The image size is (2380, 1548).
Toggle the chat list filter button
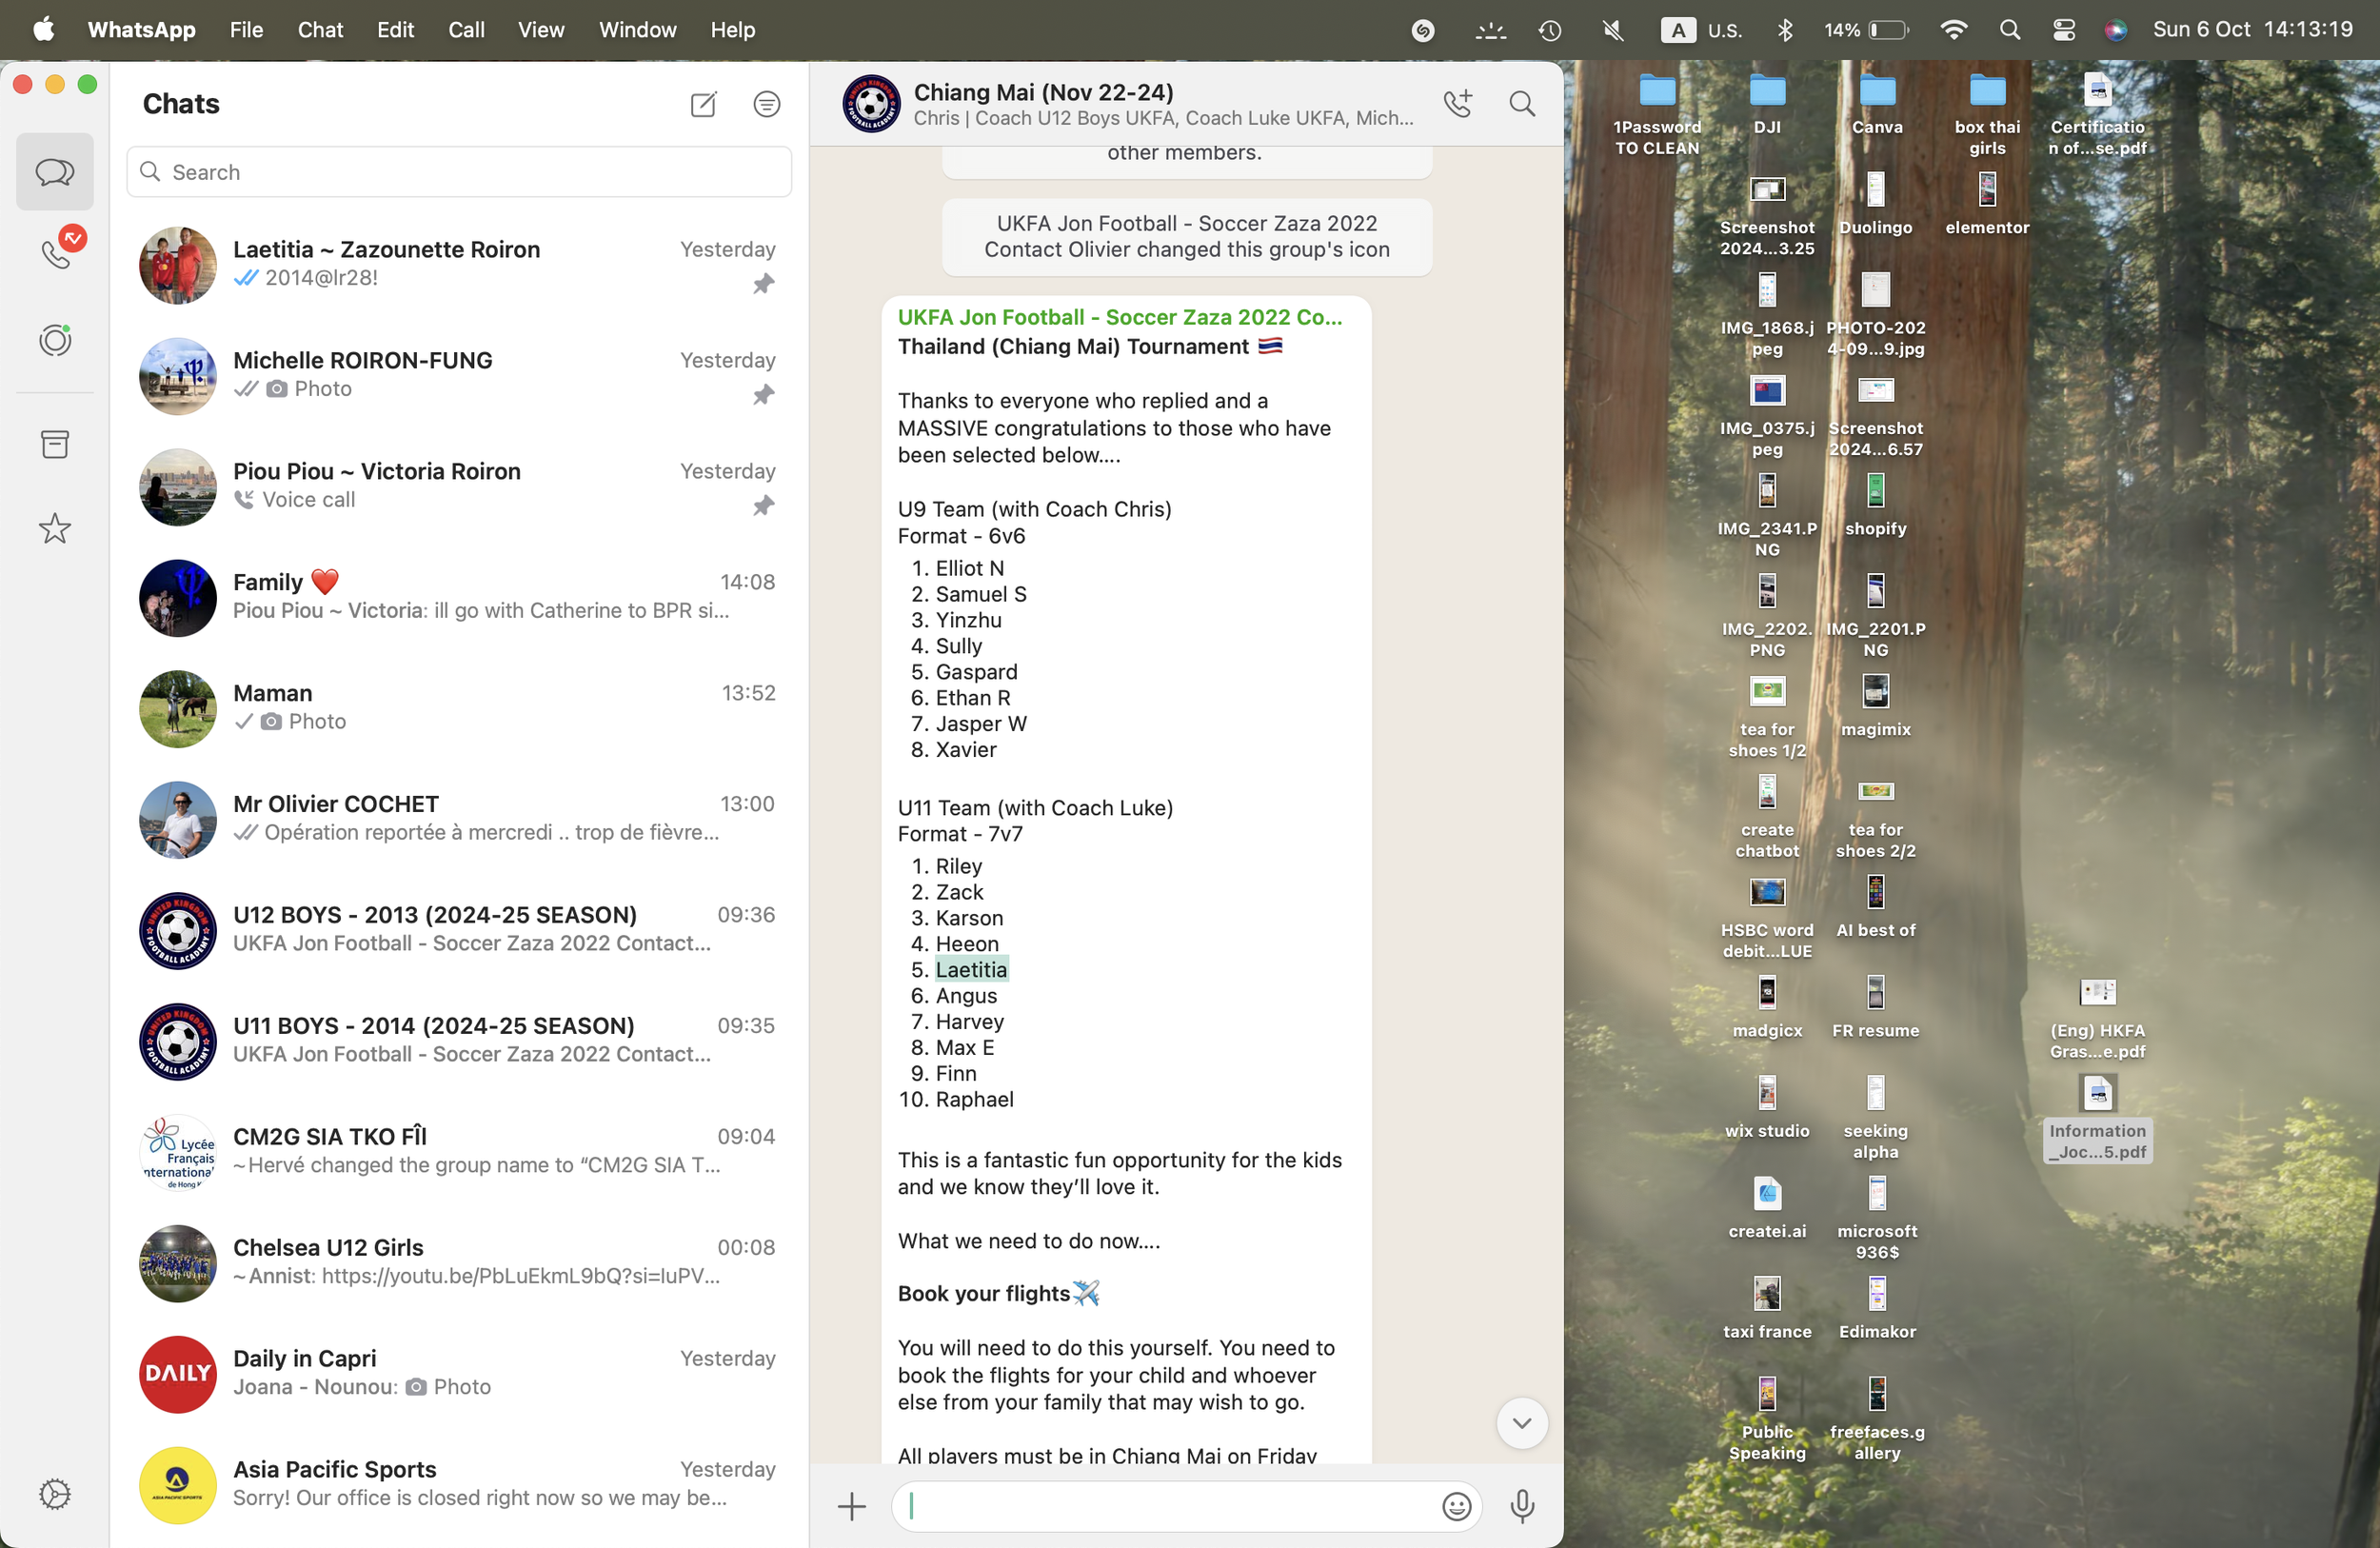click(767, 104)
